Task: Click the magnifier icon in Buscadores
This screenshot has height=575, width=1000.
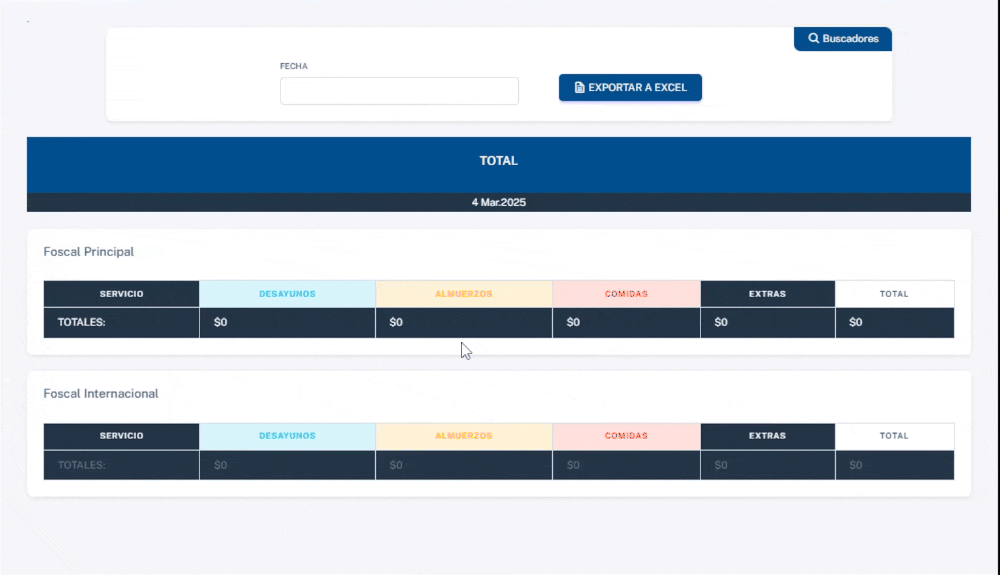Action: (x=814, y=39)
